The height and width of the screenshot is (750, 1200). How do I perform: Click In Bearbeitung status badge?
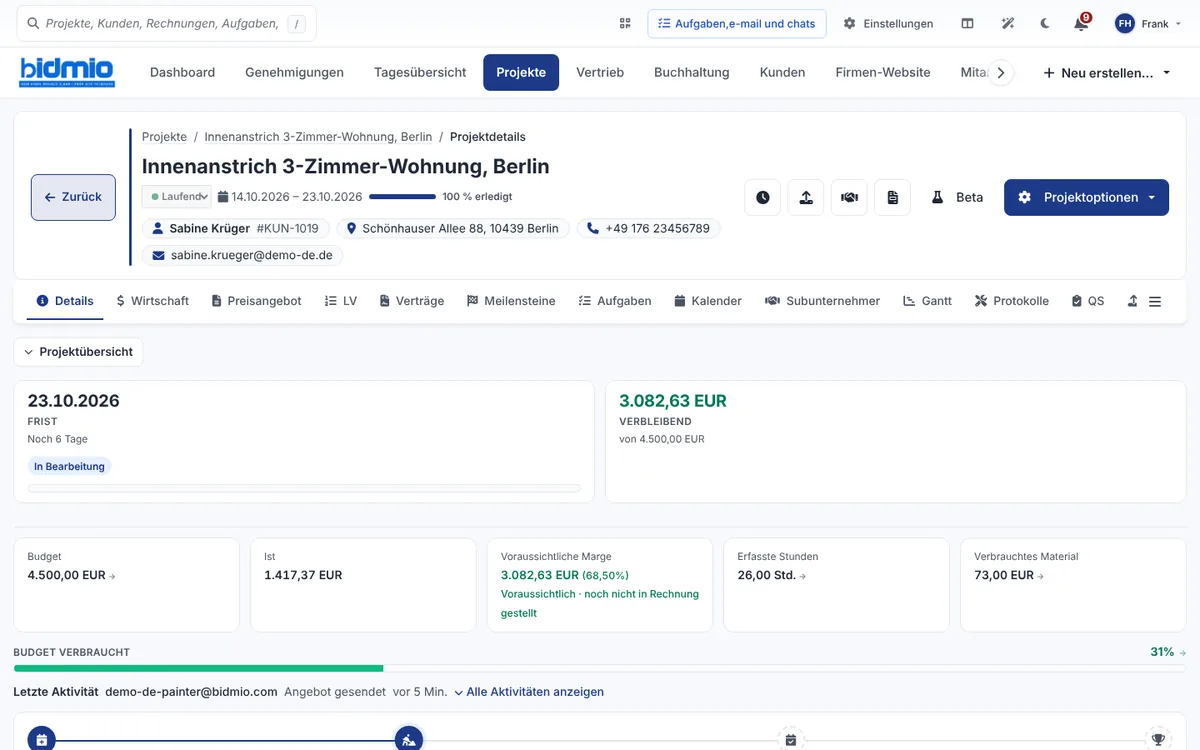coord(69,466)
